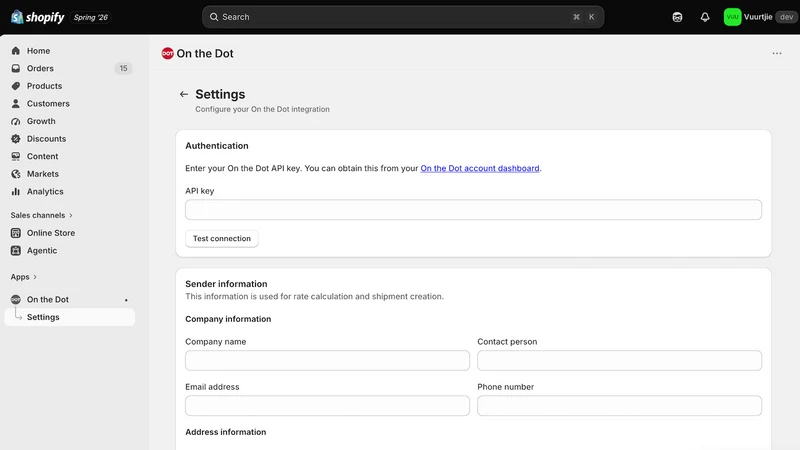Image resolution: width=800 pixels, height=450 pixels.
Task: Open the Sidekick assistant icon
Action: coord(677,17)
